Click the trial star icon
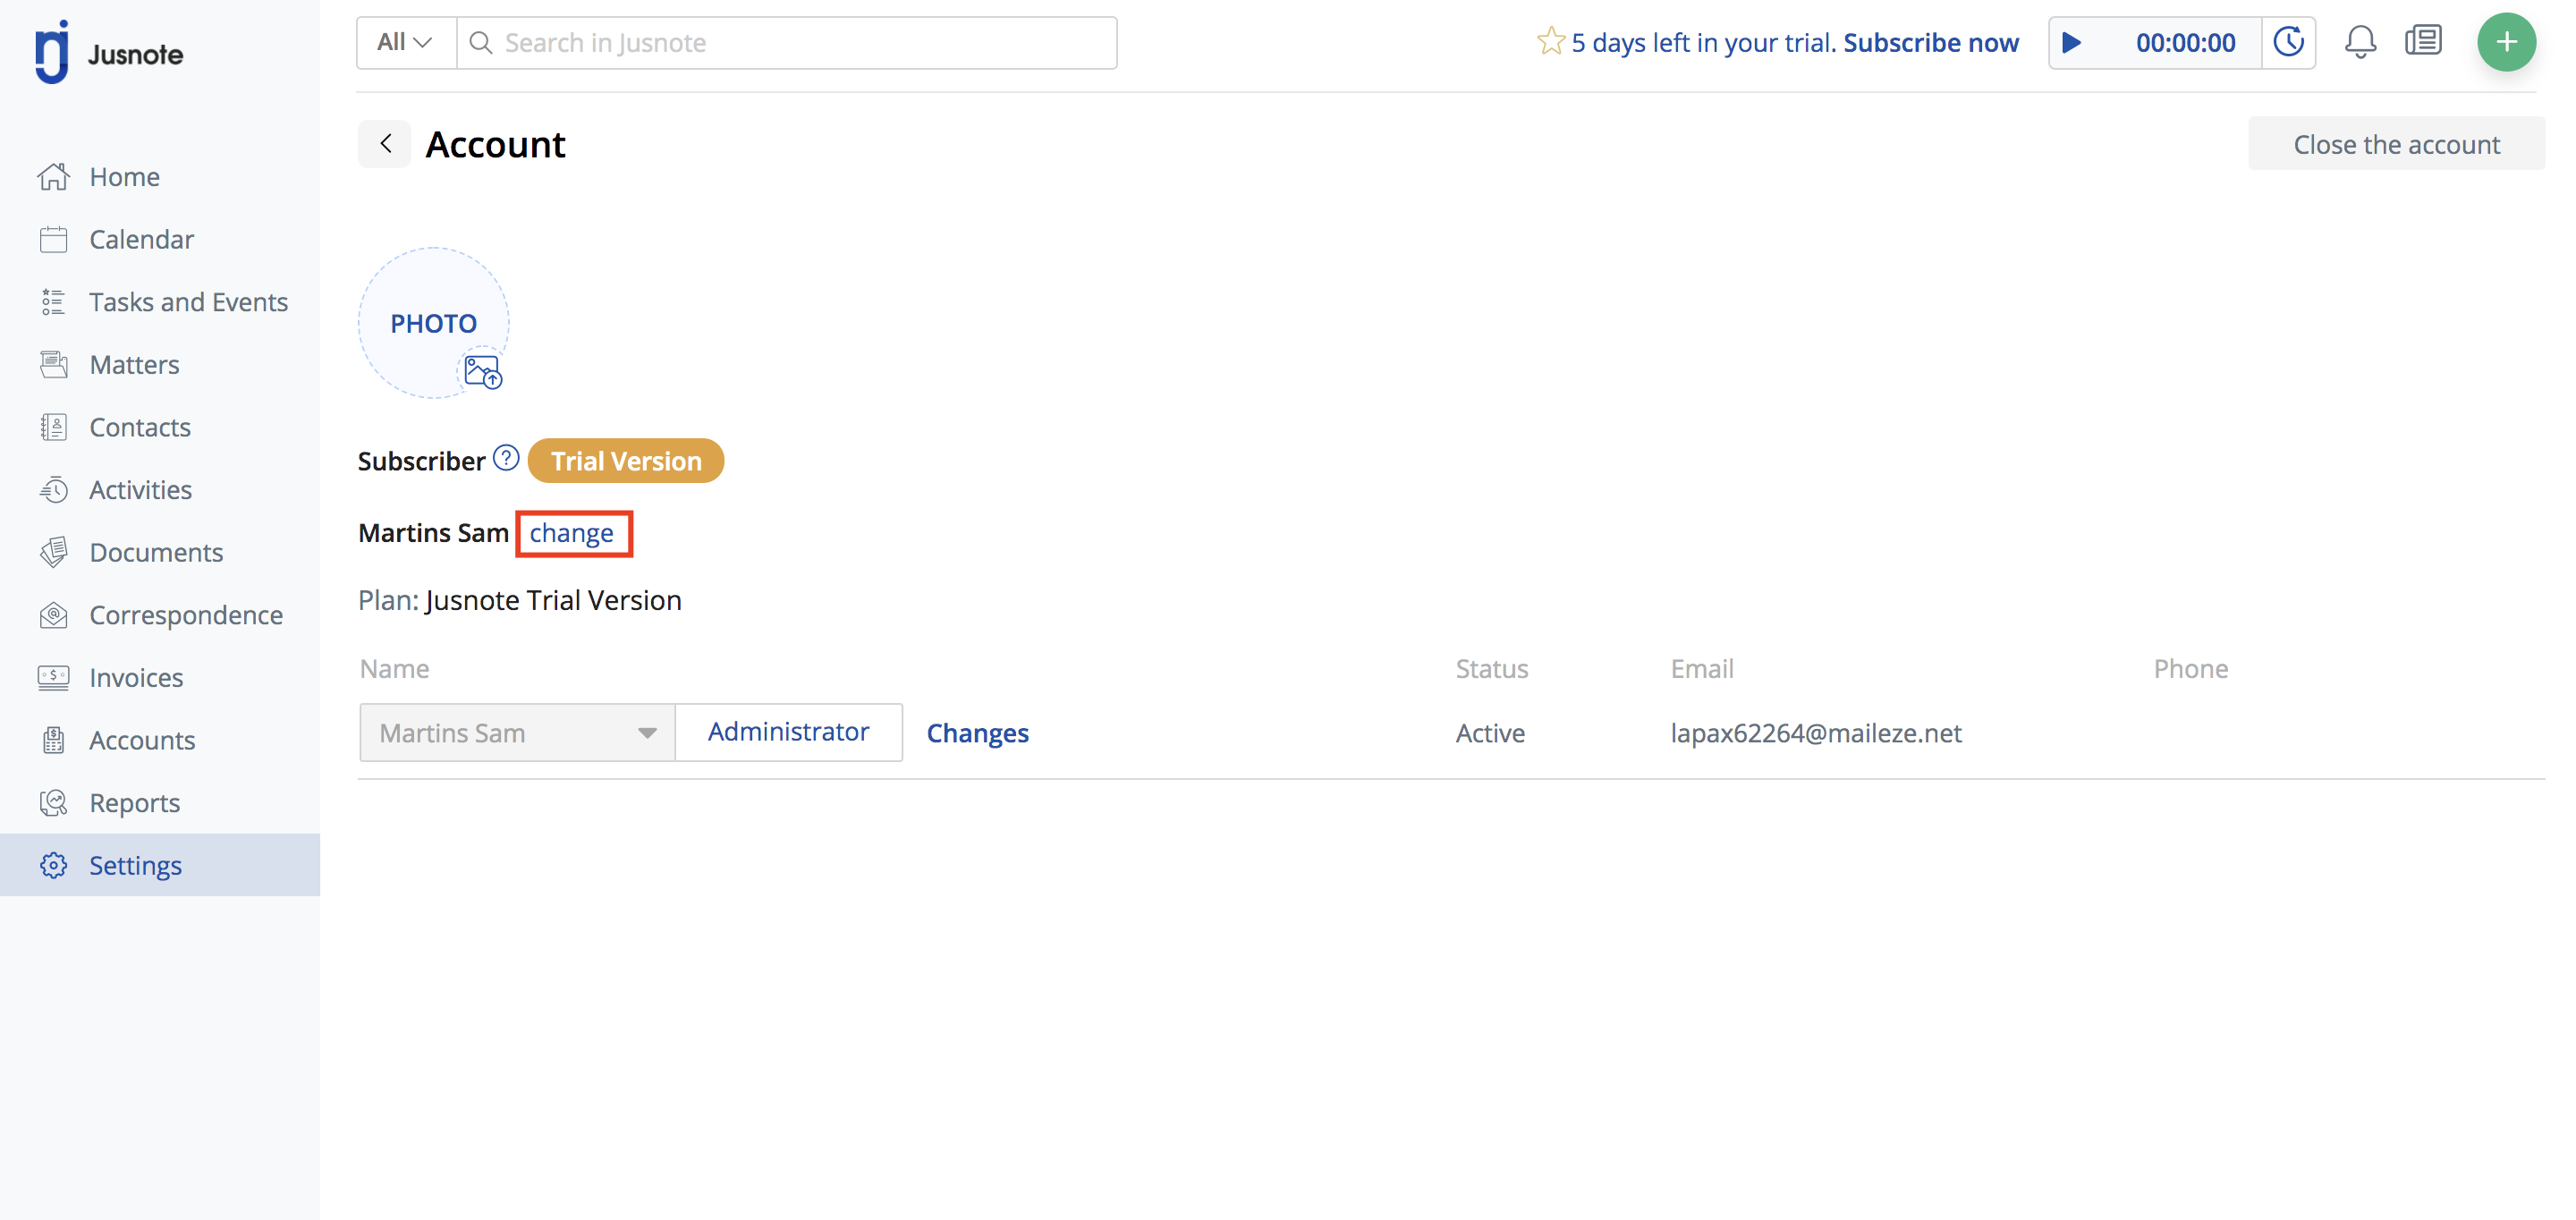This screenshot has width=2576, height=1220. (1550, 42)
